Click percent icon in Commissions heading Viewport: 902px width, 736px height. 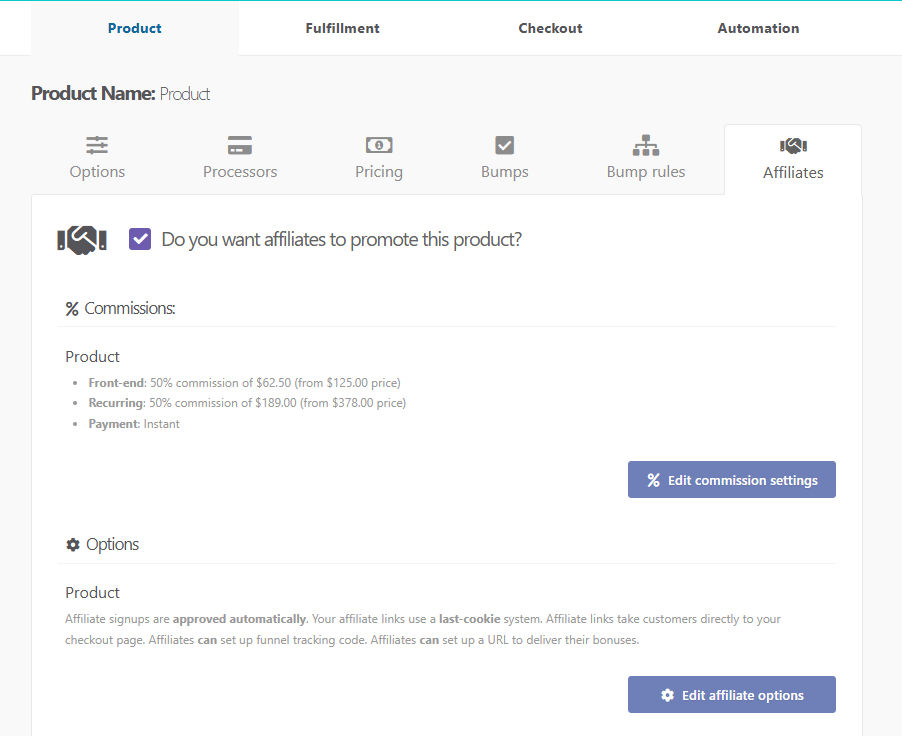click(72, 309)
